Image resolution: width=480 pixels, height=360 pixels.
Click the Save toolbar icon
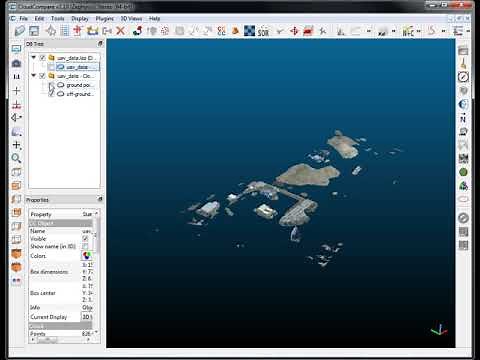(34, 31)
